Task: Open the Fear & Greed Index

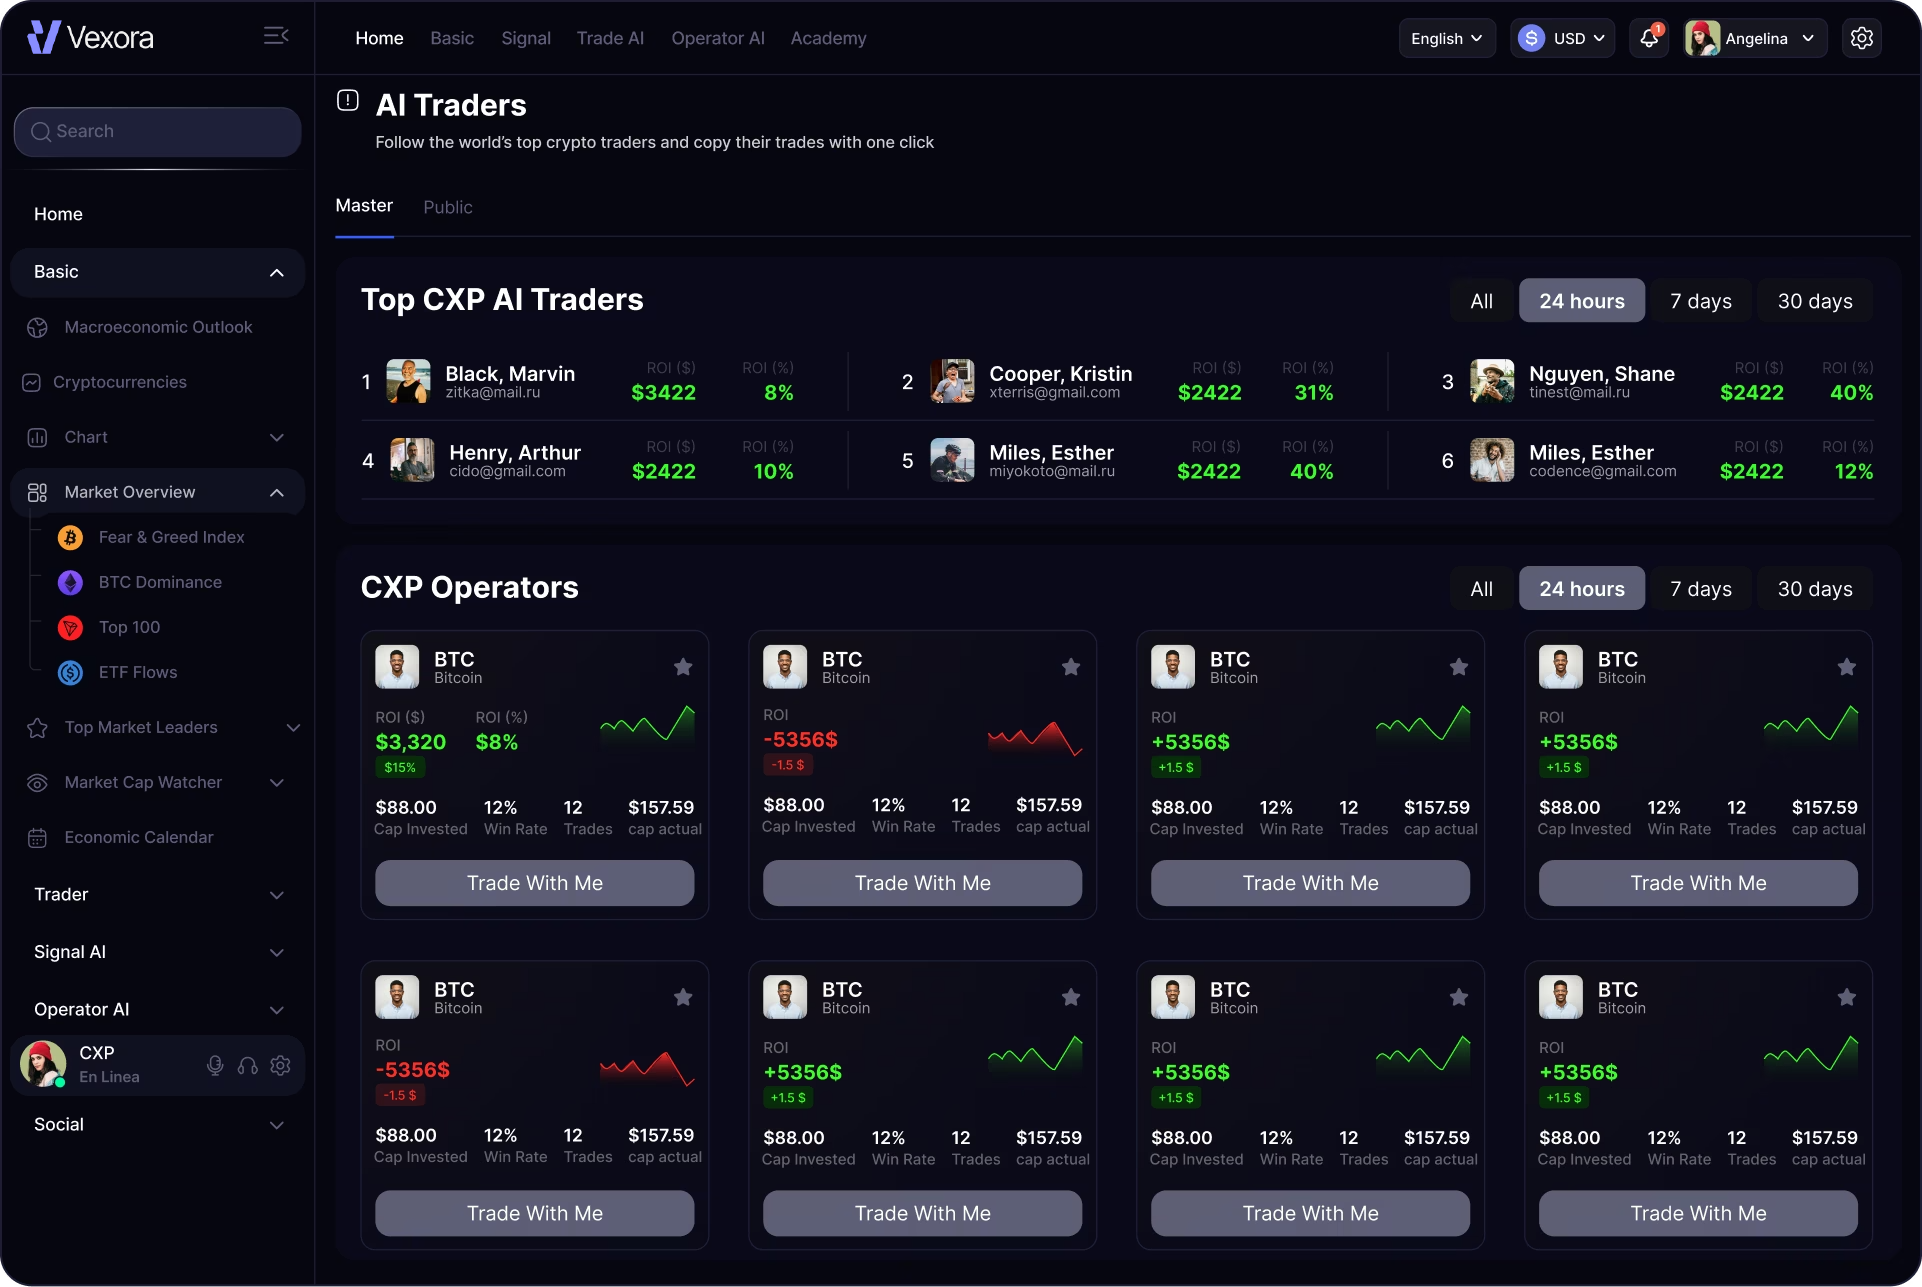Action: pos(171,537)
